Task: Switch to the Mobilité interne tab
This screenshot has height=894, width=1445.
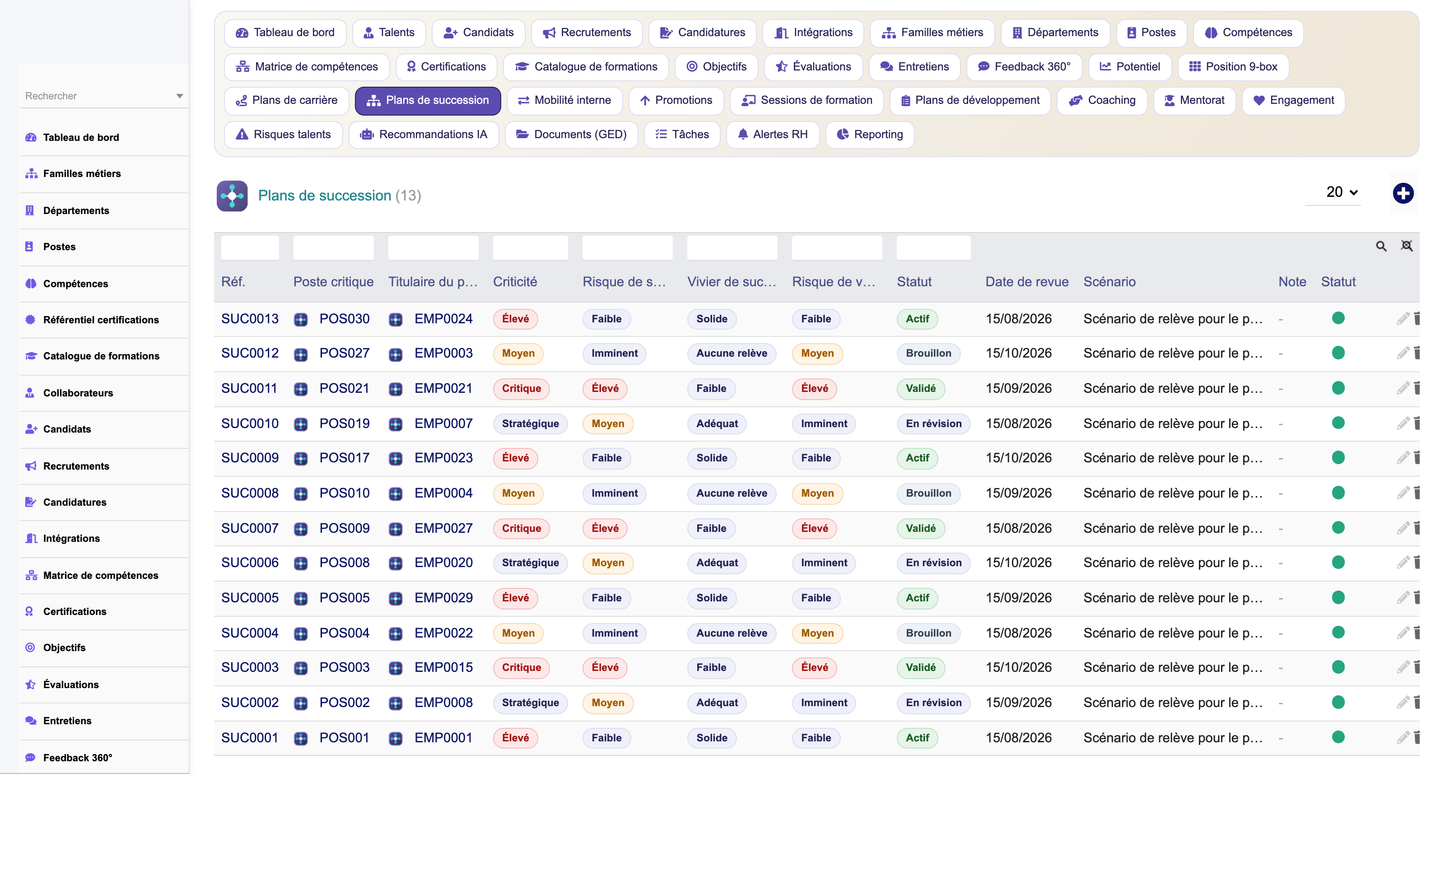Action: click(x=564, y=101)
